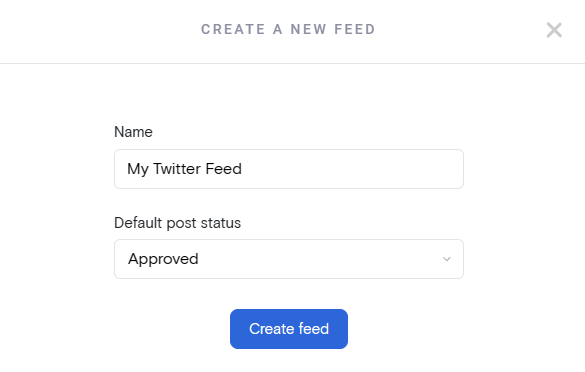Click the Create feed button
This screenshot has width=585, height=372.
[289, 329]
